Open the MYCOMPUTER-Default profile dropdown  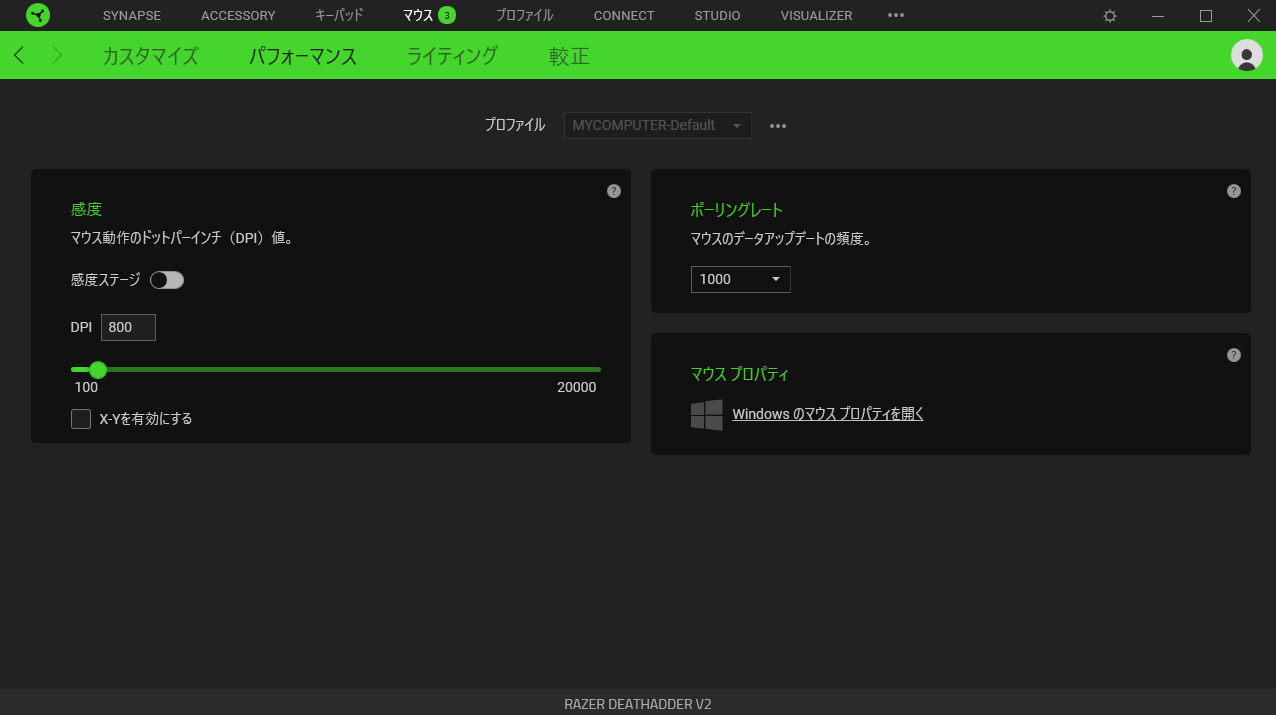pos(658,125)
